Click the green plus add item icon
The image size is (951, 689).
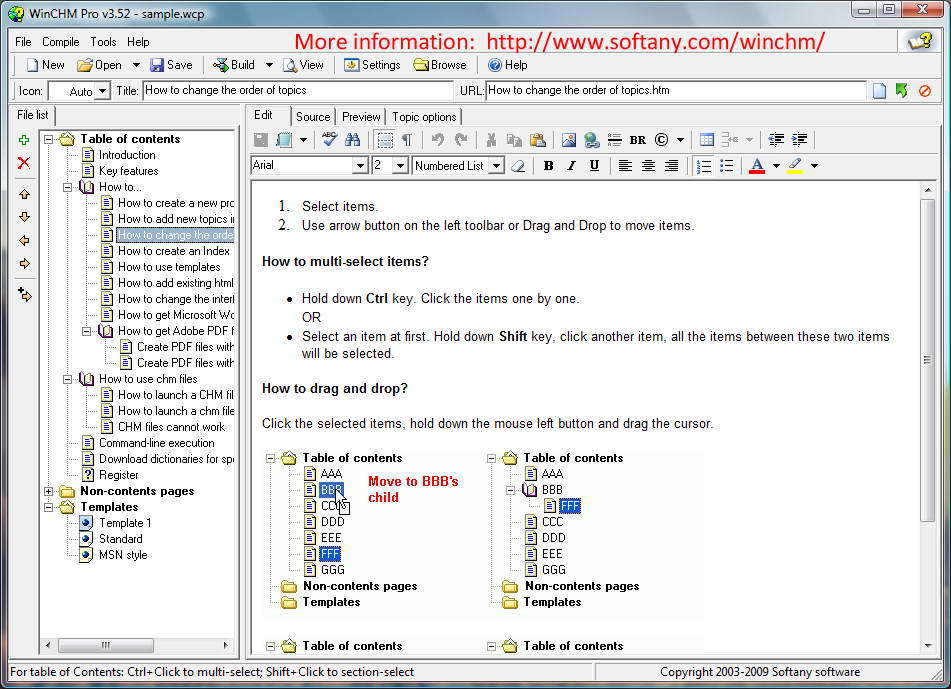click(24, 140)
